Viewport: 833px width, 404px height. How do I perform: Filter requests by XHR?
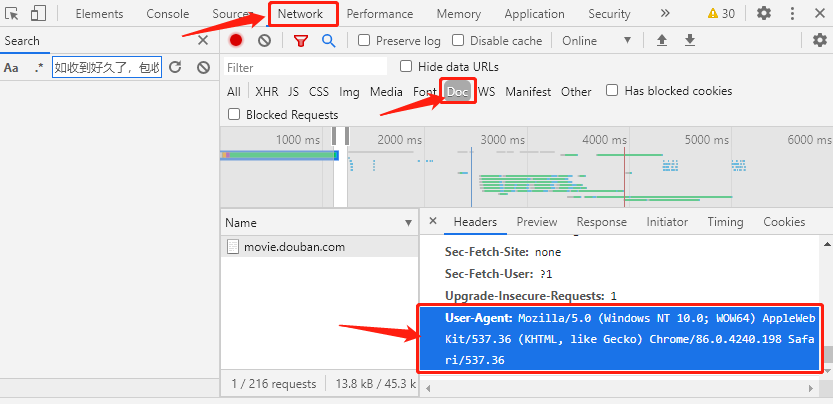[266, 91]
